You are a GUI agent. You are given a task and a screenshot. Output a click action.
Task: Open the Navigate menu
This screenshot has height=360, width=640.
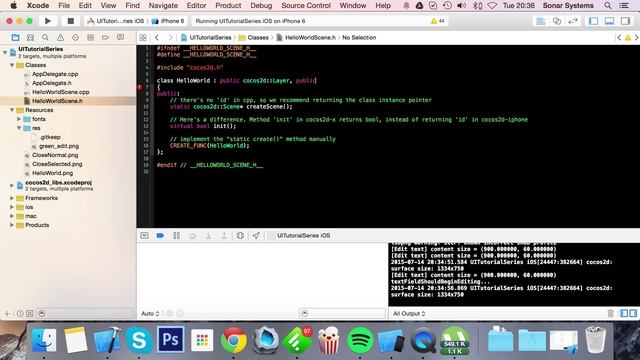163,6
